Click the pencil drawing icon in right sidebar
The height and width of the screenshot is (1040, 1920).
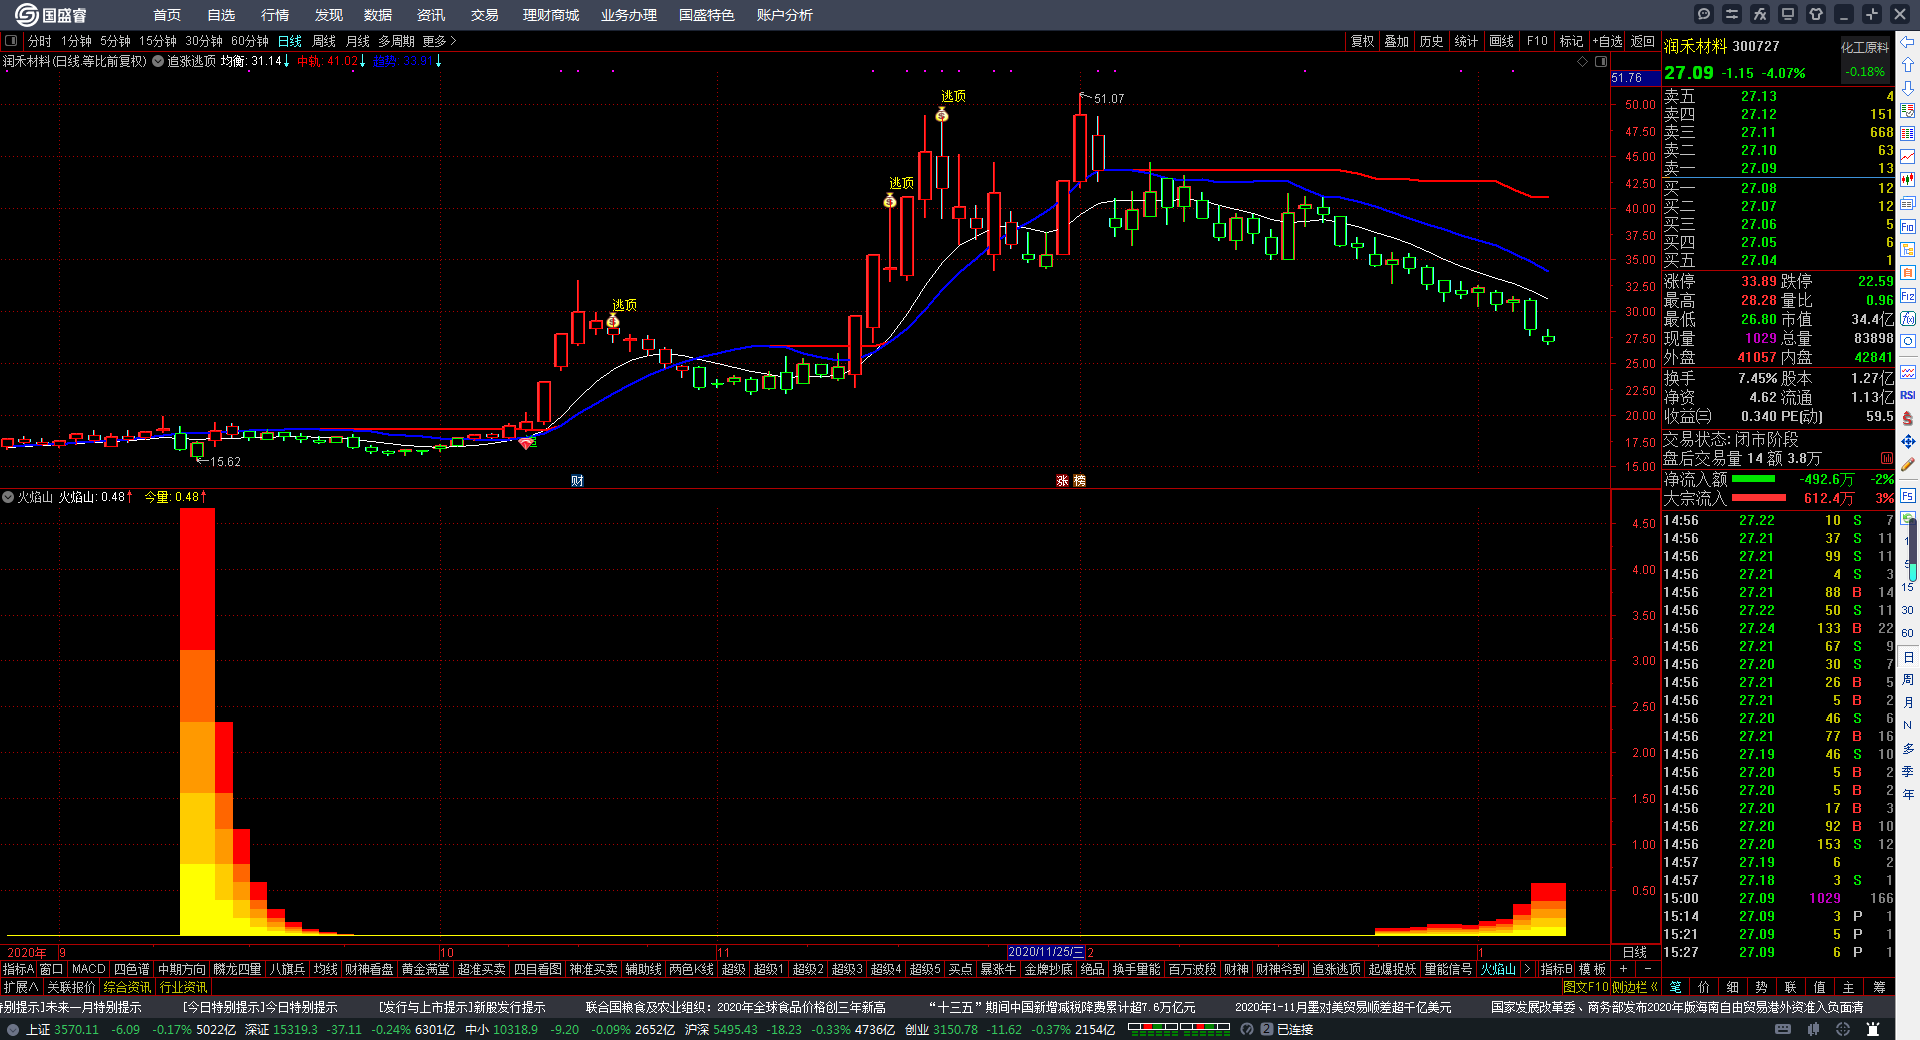pyautogui.click(x=1908, y=465)
